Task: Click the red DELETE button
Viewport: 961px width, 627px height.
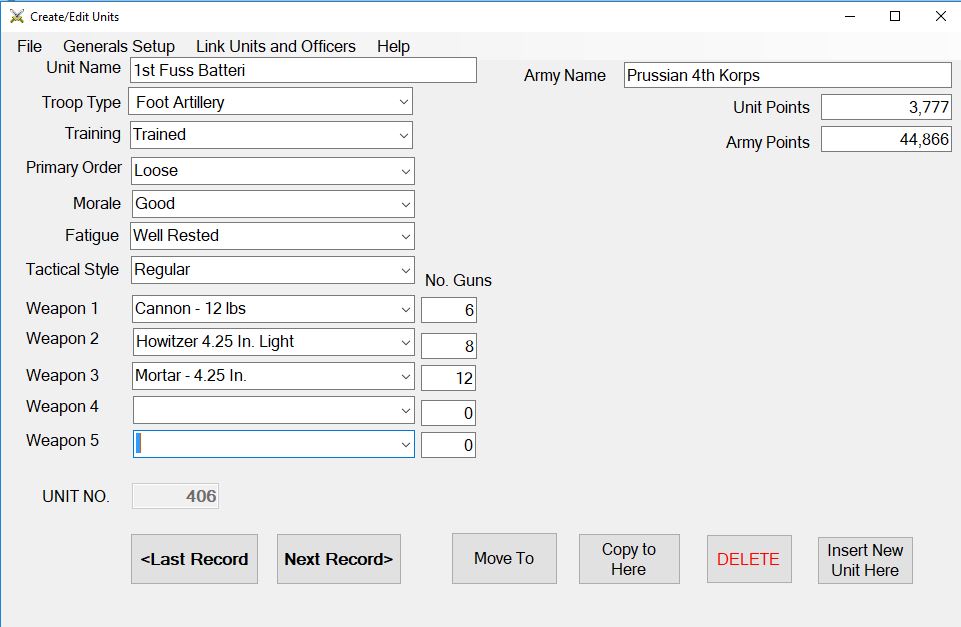Action: [x=748, y=559]
